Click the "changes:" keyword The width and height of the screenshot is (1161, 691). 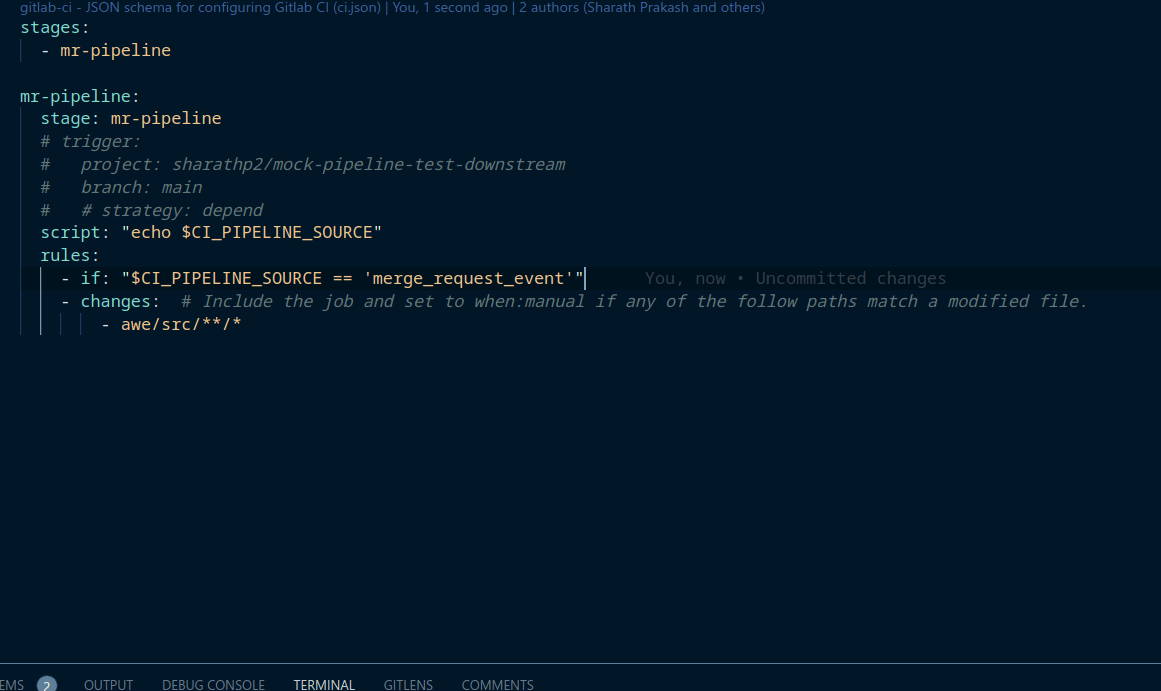point(118,301)
